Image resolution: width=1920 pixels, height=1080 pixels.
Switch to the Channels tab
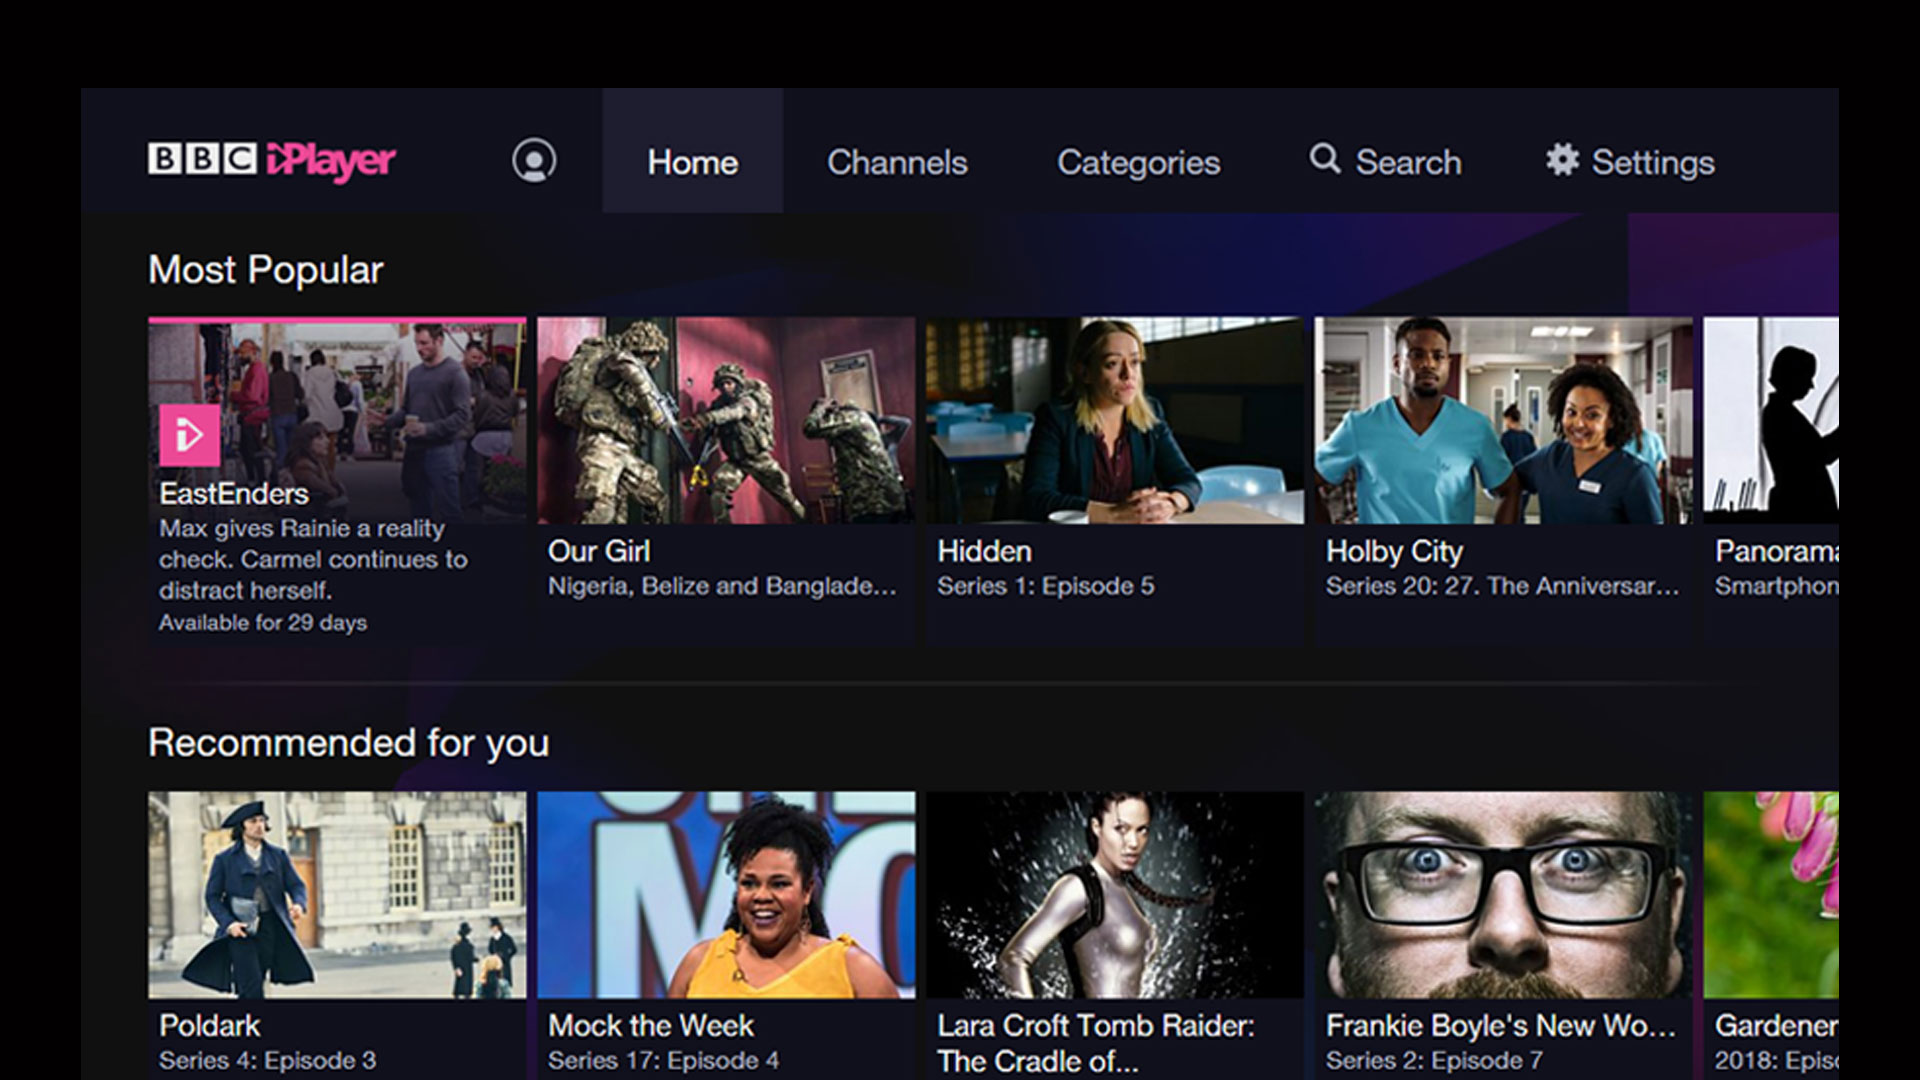click(897, 162)
